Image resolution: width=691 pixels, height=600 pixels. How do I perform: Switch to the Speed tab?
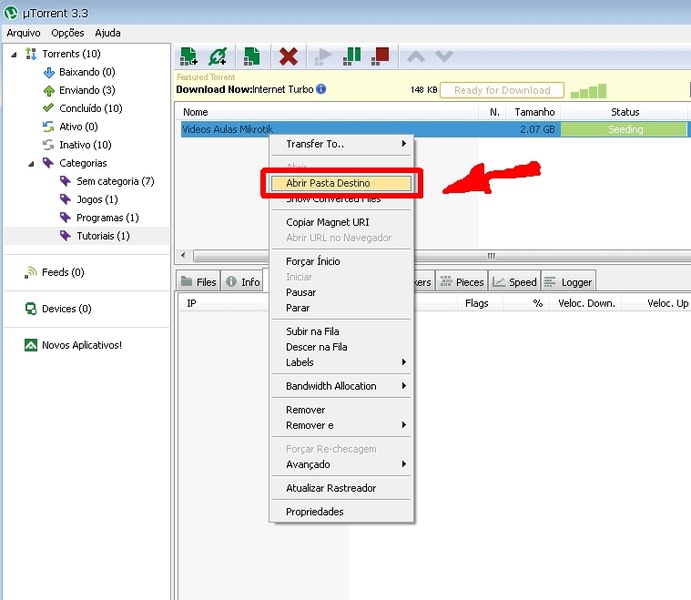coord(514,281)
